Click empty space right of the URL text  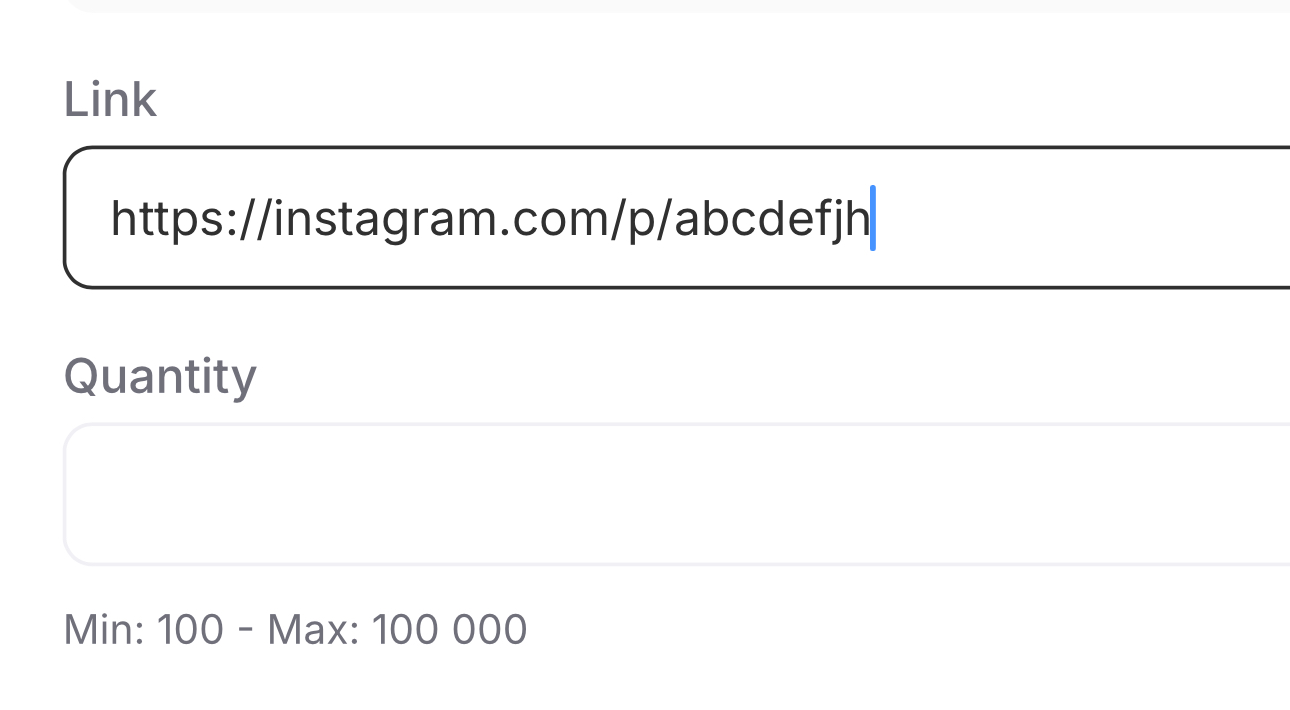tap(1080, 218)
